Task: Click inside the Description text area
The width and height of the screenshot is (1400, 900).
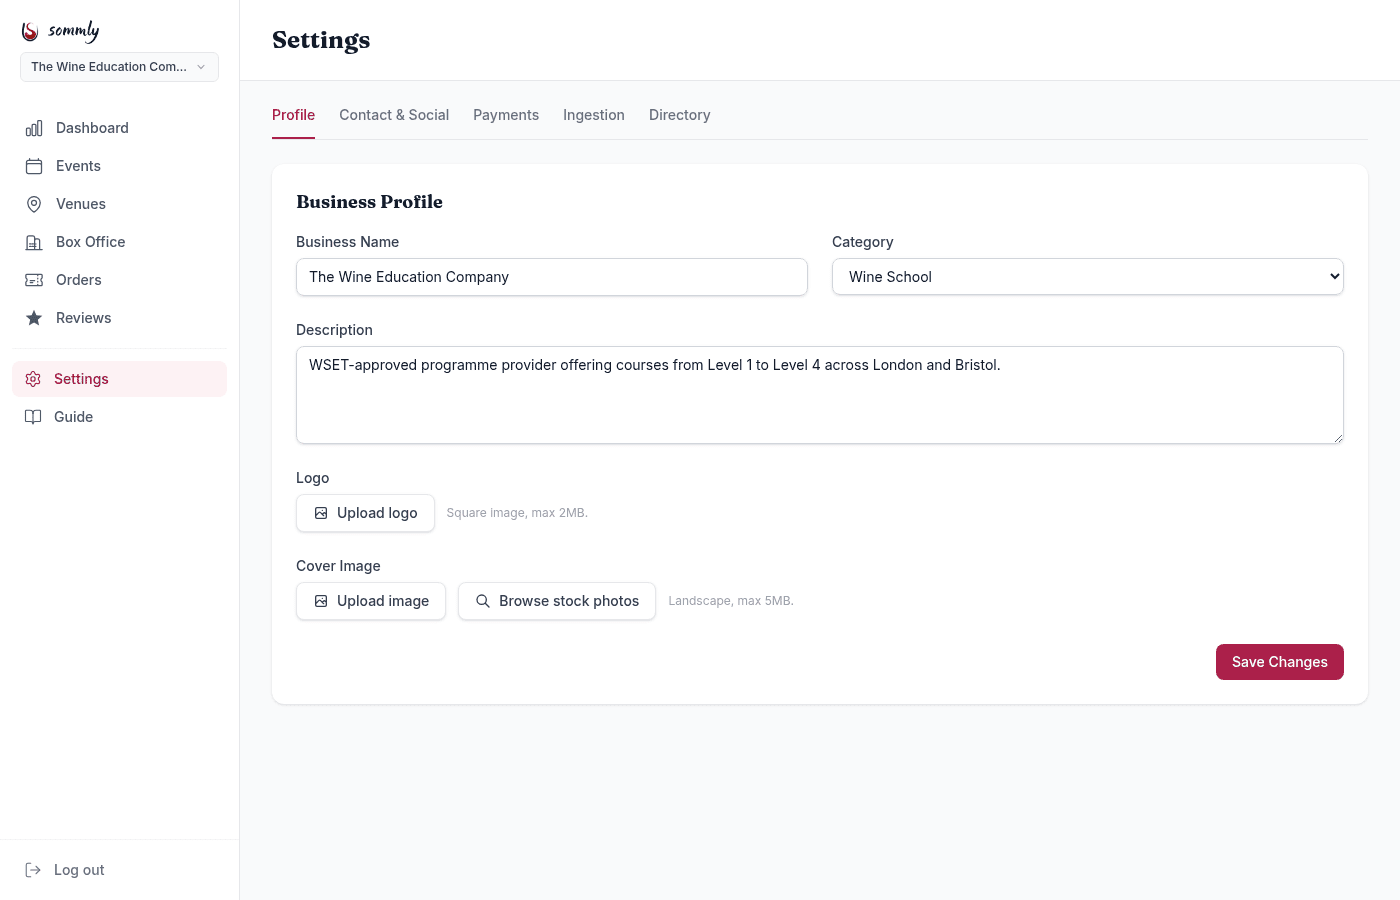Action: click(820, 395)
